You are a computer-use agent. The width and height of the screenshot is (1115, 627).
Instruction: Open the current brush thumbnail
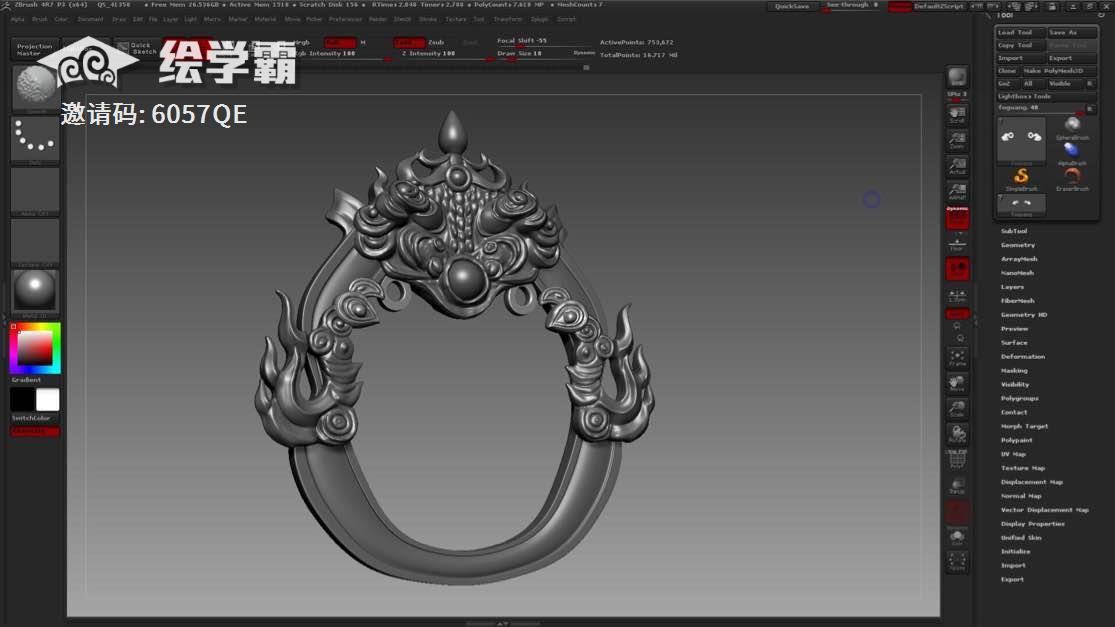pyautogui.click(x=35, y=89)
